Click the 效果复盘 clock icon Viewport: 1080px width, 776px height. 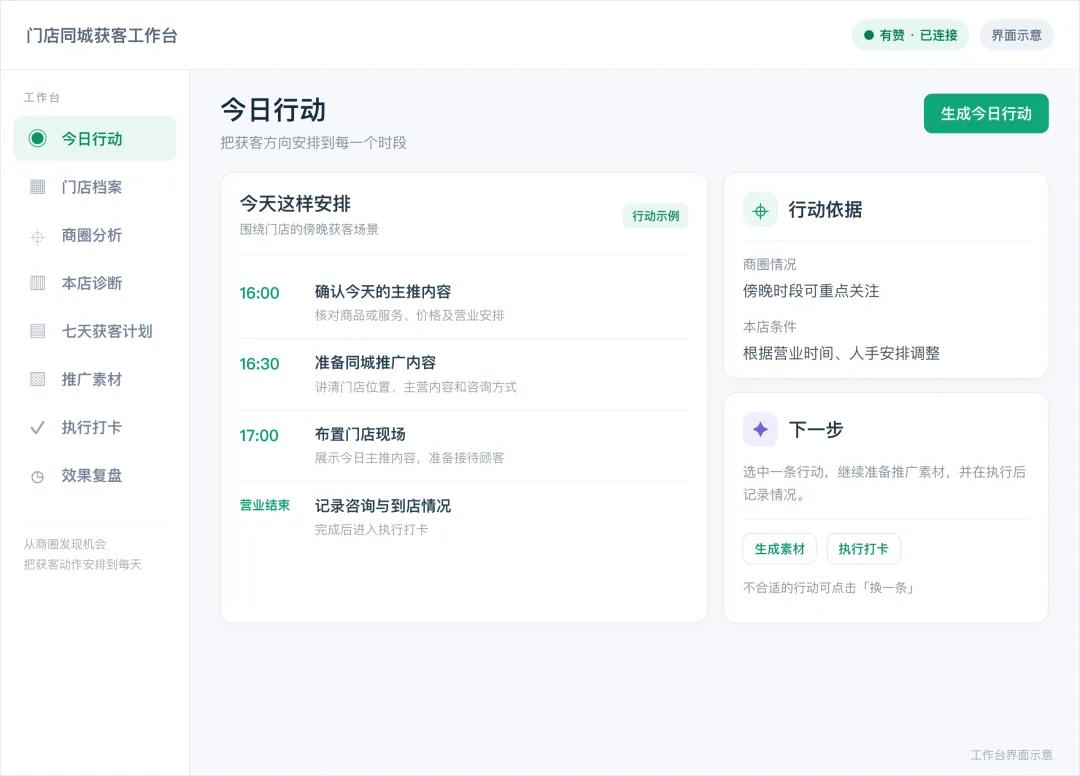coord(38,476)
